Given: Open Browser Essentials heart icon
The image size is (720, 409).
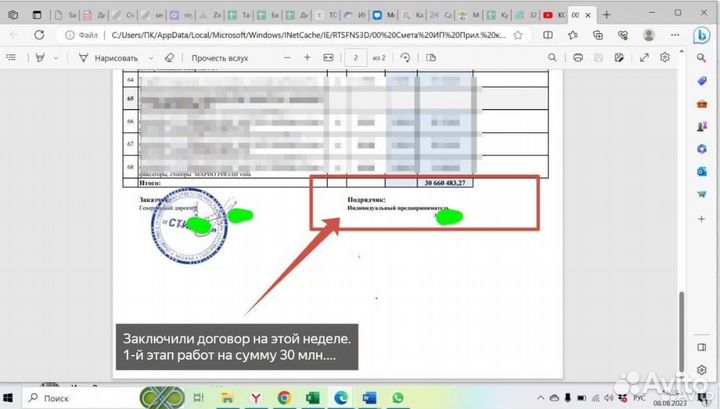Looking at the screenshot, I should click(623, 35).
